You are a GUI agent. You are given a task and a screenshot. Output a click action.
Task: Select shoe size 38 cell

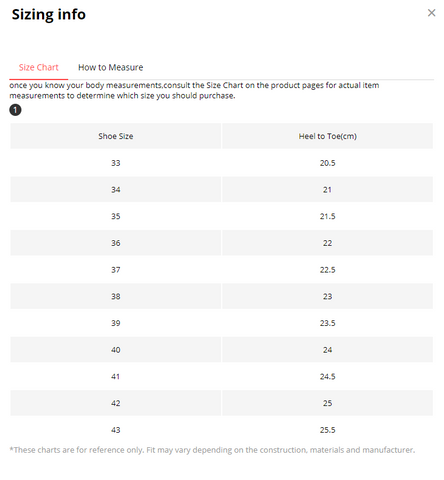[116, 296]
